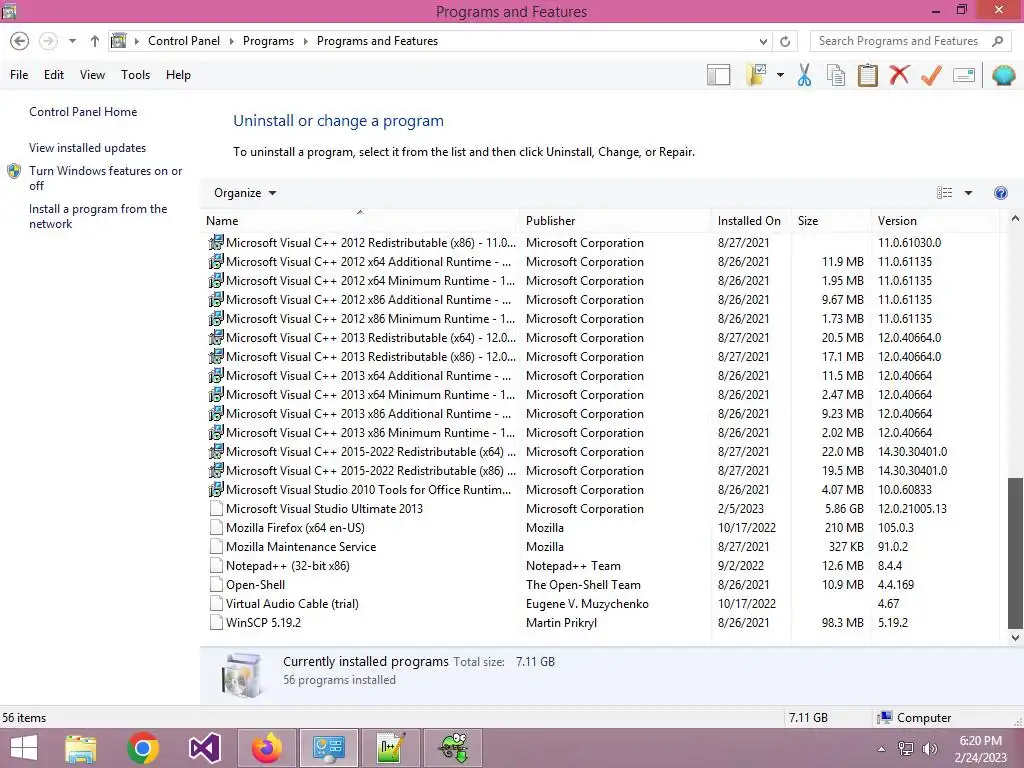
Task: Select Virtual Audio Cable (trial) entry
Action: [601, 604]
